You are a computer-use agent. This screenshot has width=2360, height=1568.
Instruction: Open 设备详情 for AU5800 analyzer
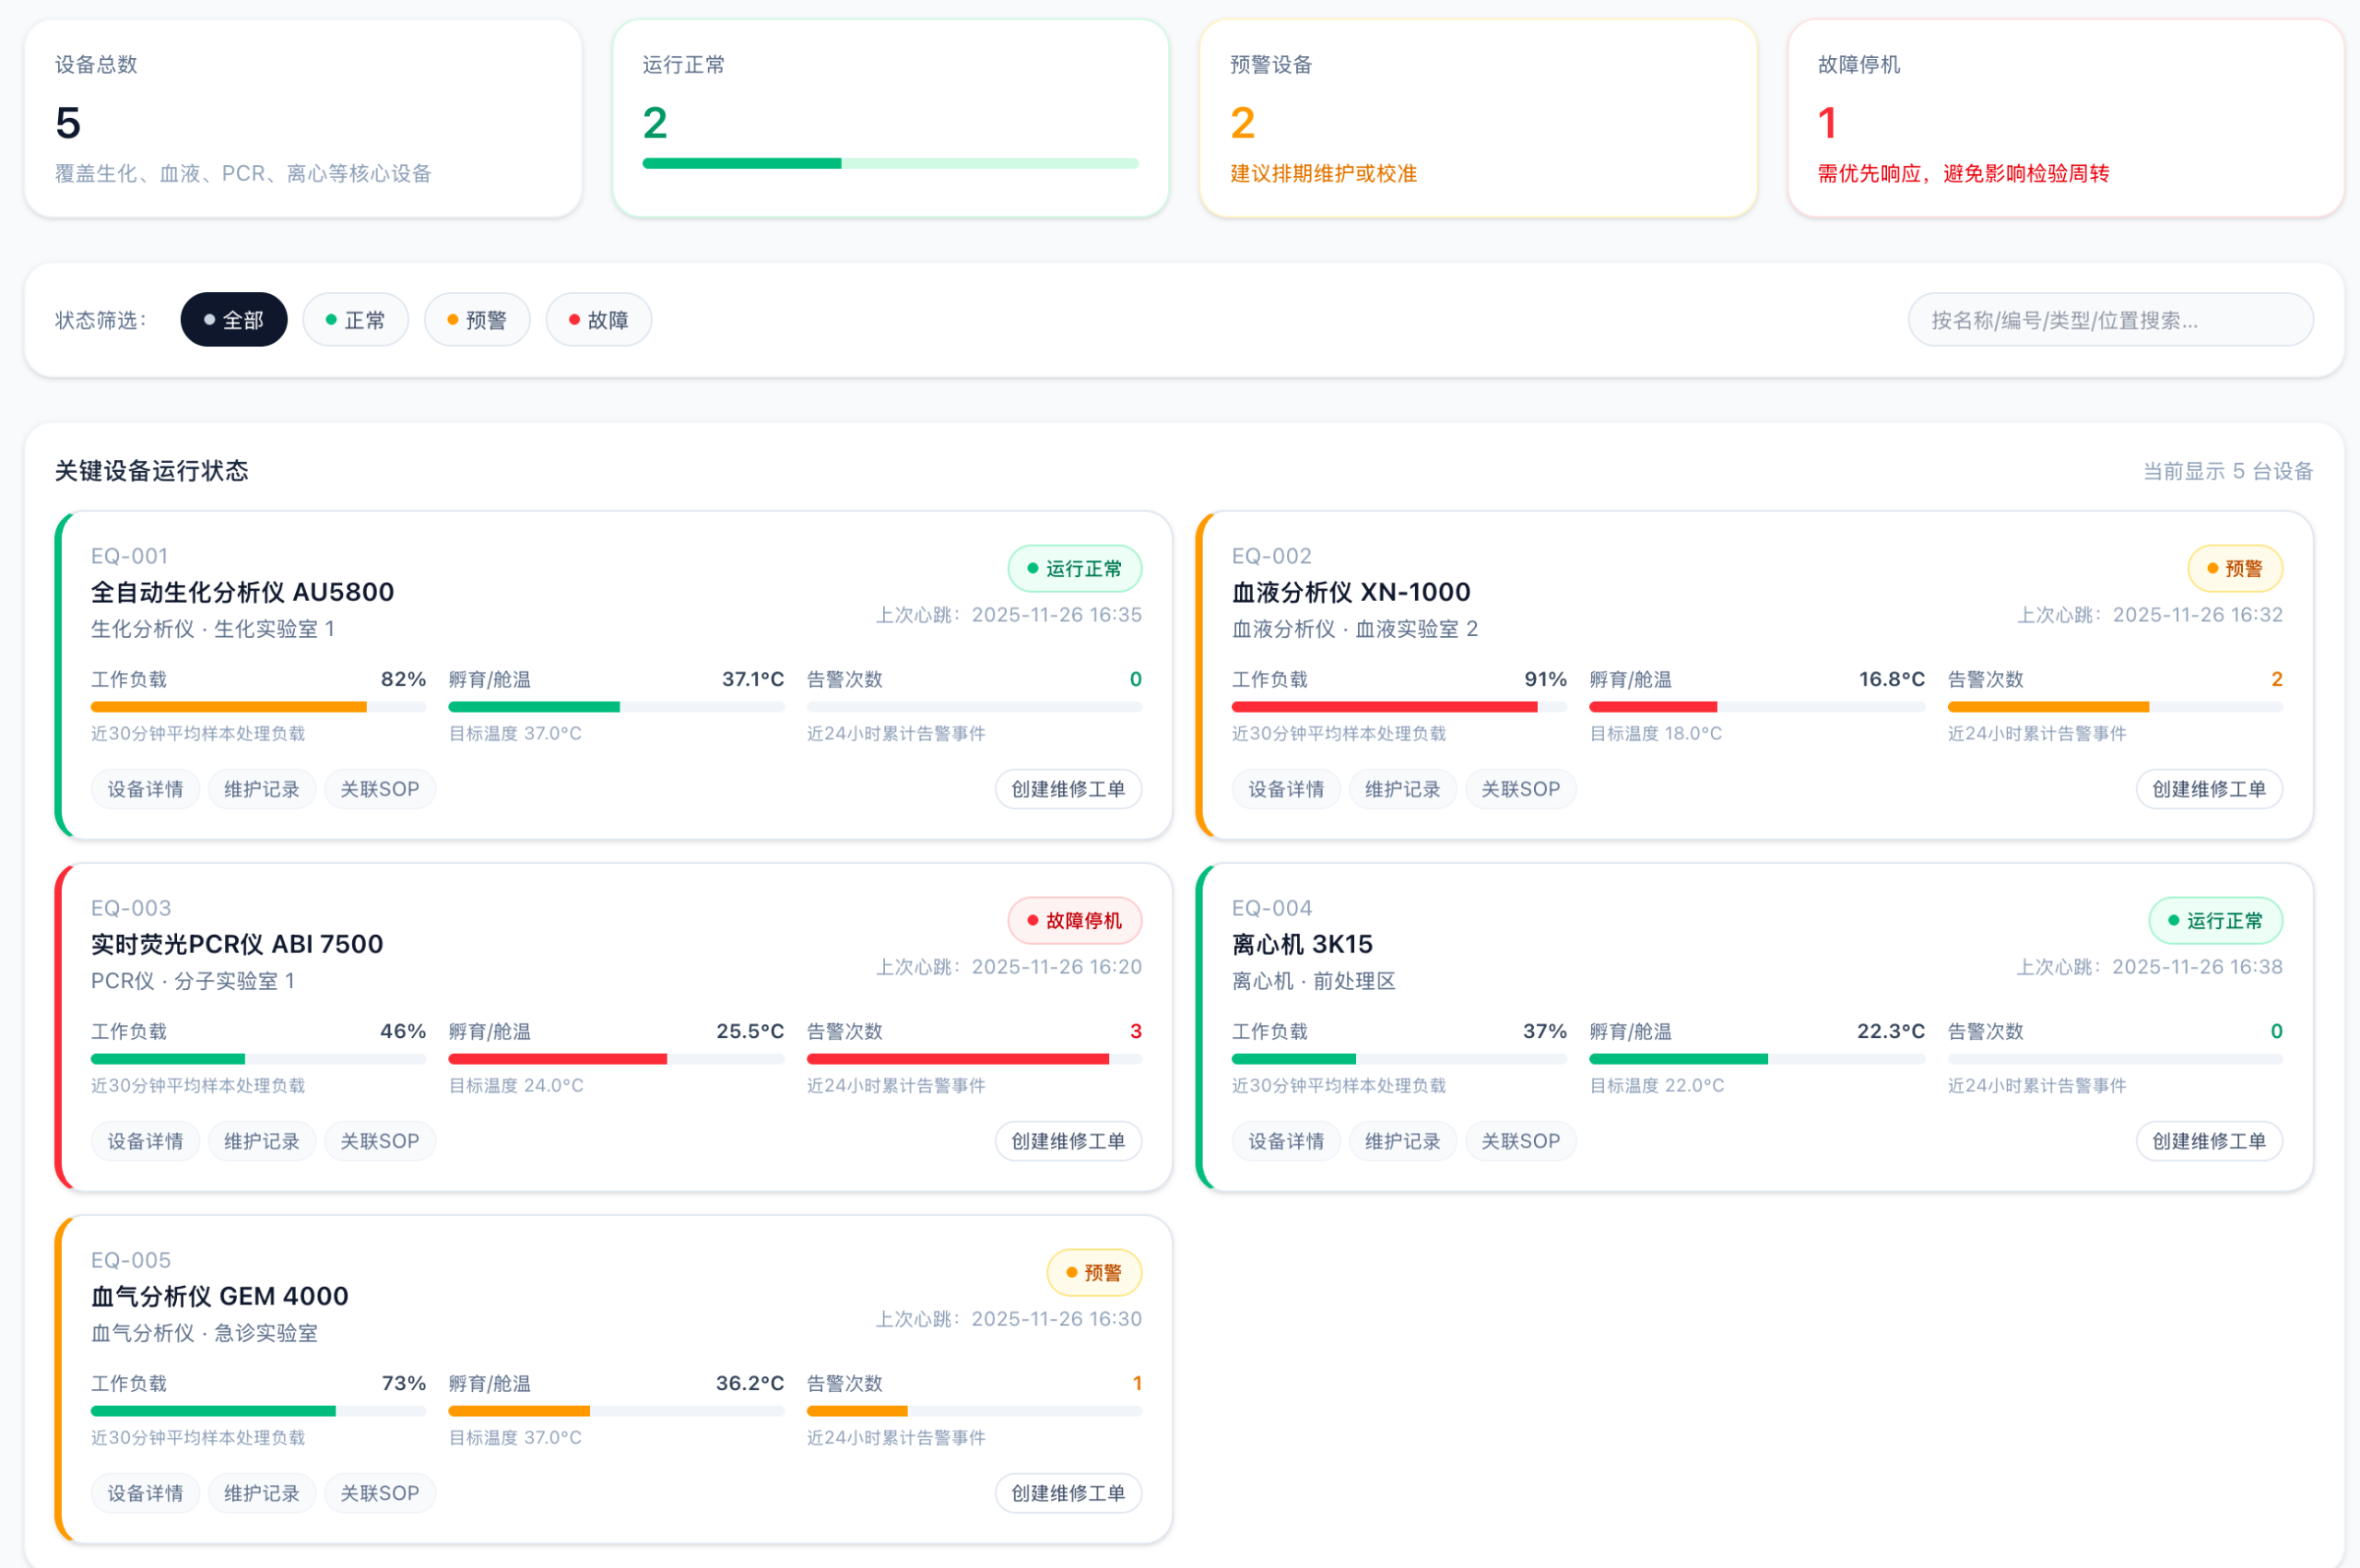pyautogui.click(x=145, y=789)
